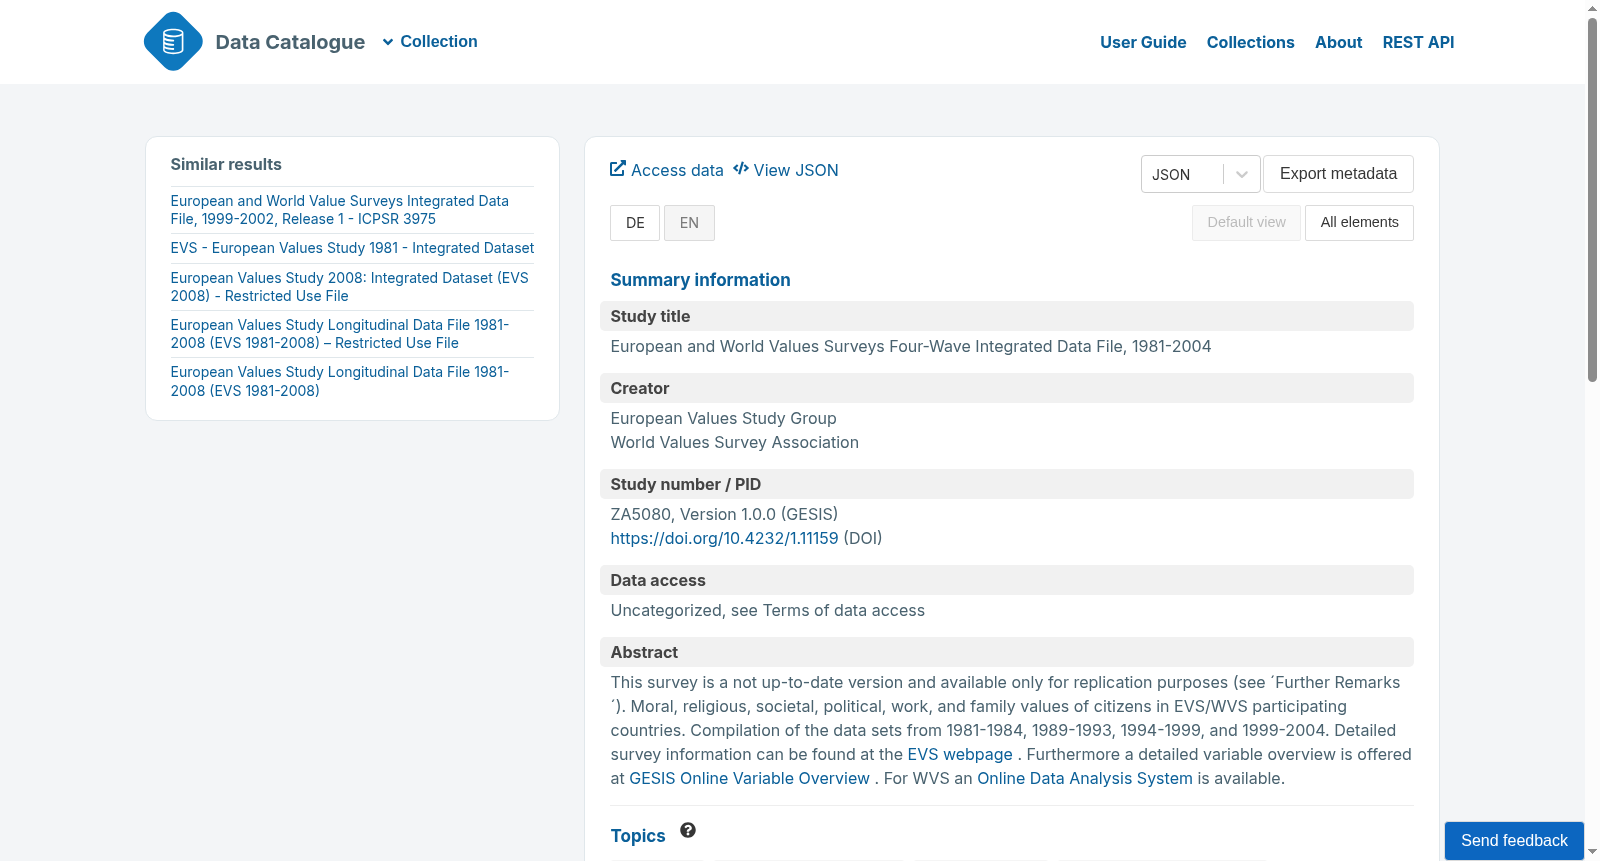1600x861 pixels.
Task: Click the 'World Values Survey Association' creator text
Action: tap(735, 442)
